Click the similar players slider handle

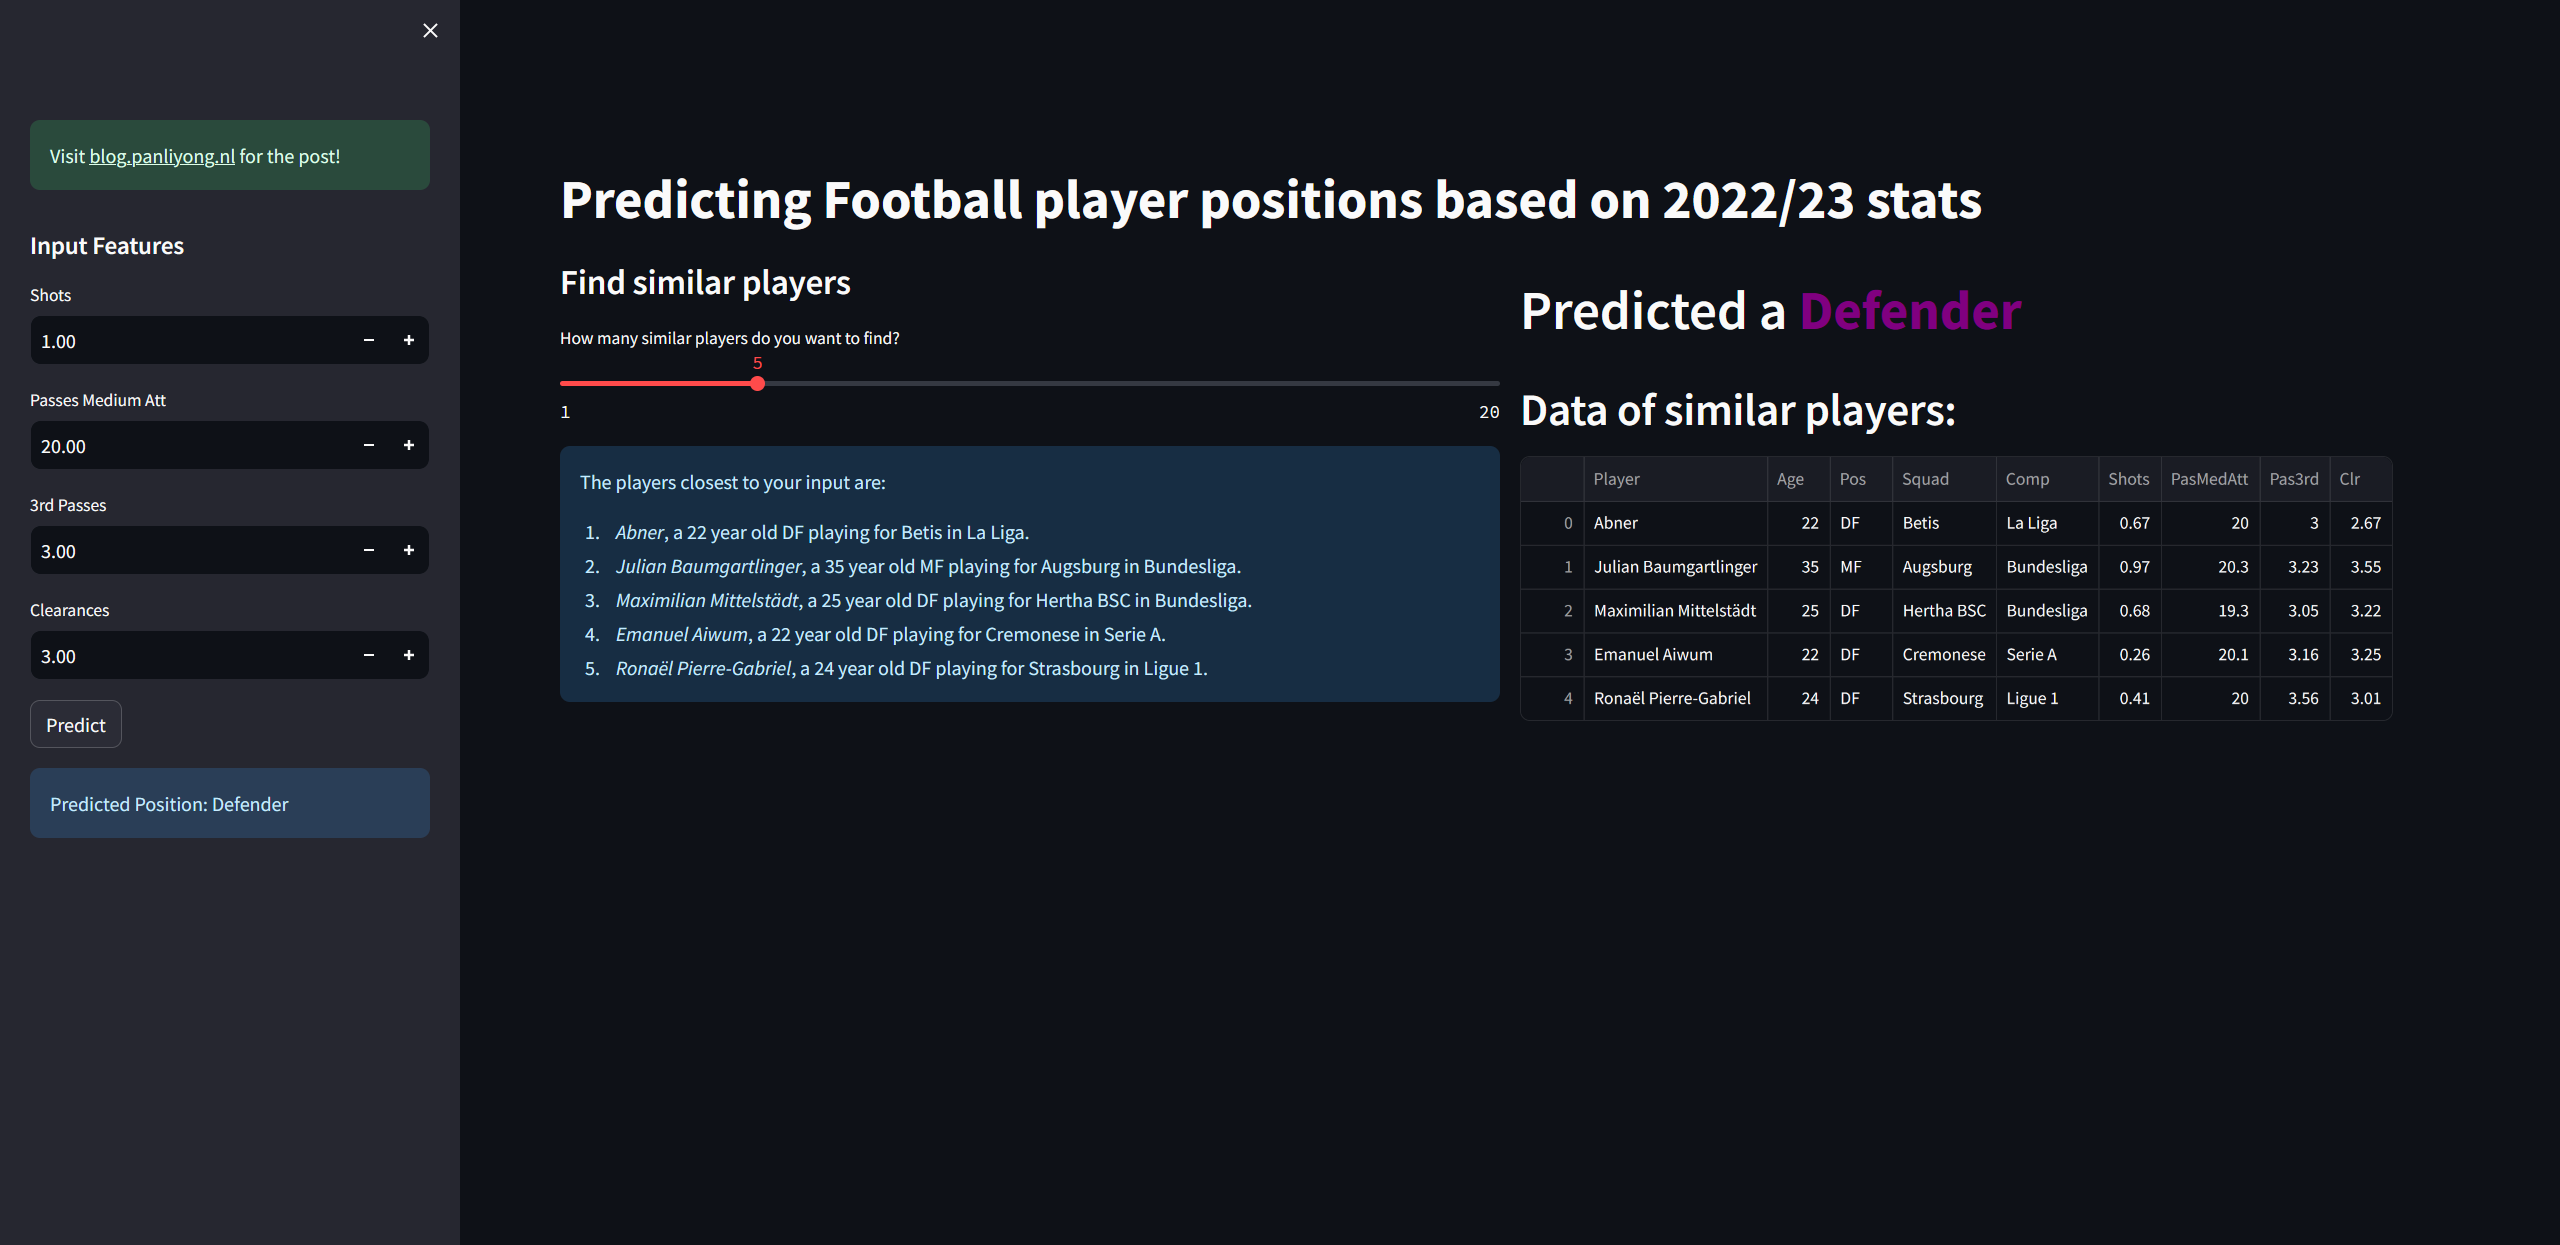click(x=757, y=384)
